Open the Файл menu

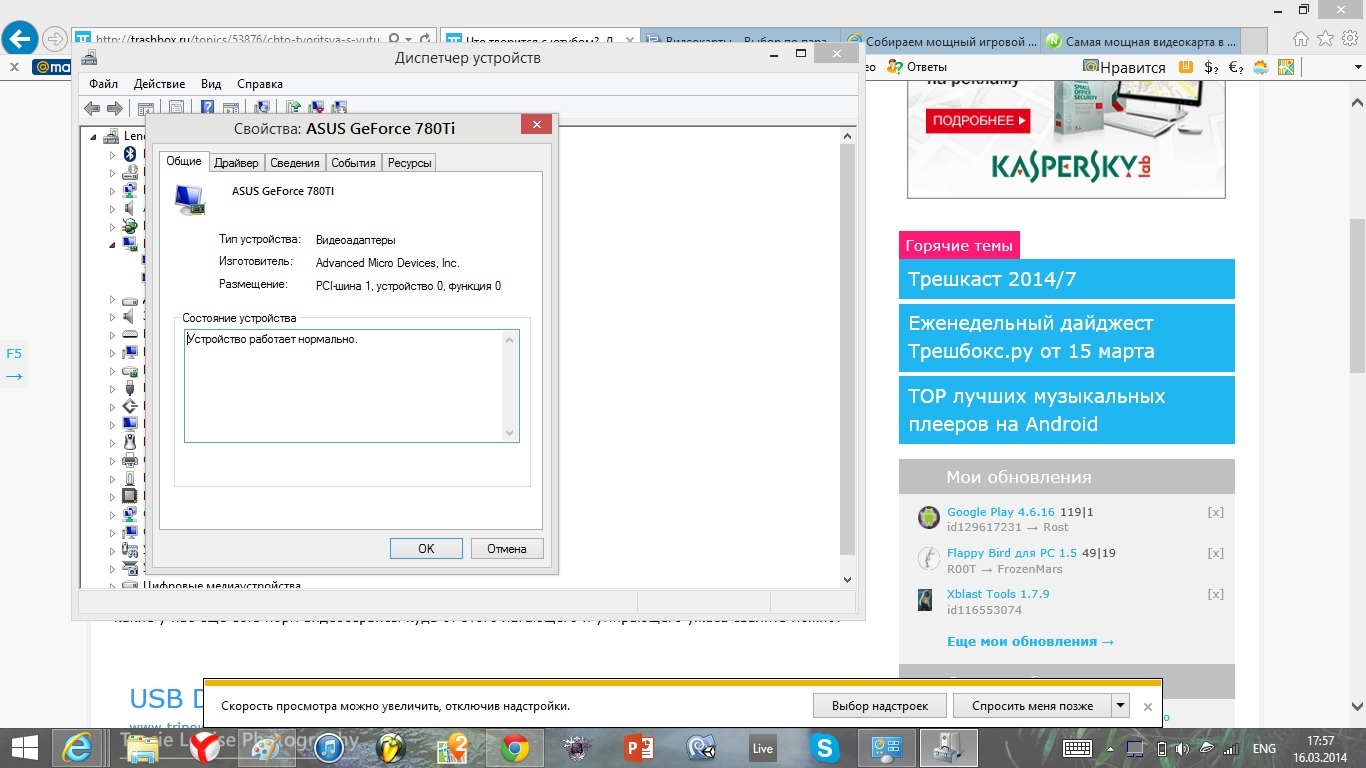(x=103, y=84)
